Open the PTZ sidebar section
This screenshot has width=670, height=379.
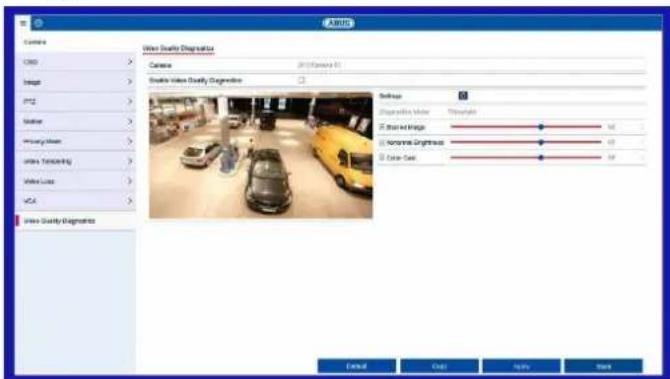[76, 102]
